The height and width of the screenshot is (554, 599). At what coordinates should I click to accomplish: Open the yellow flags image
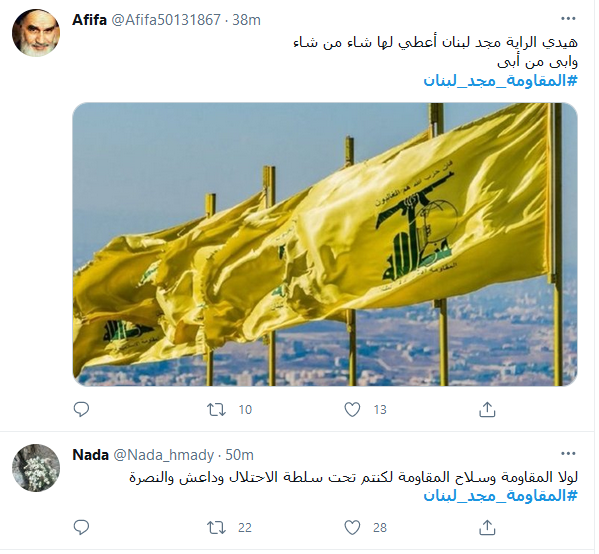(325, 244)
